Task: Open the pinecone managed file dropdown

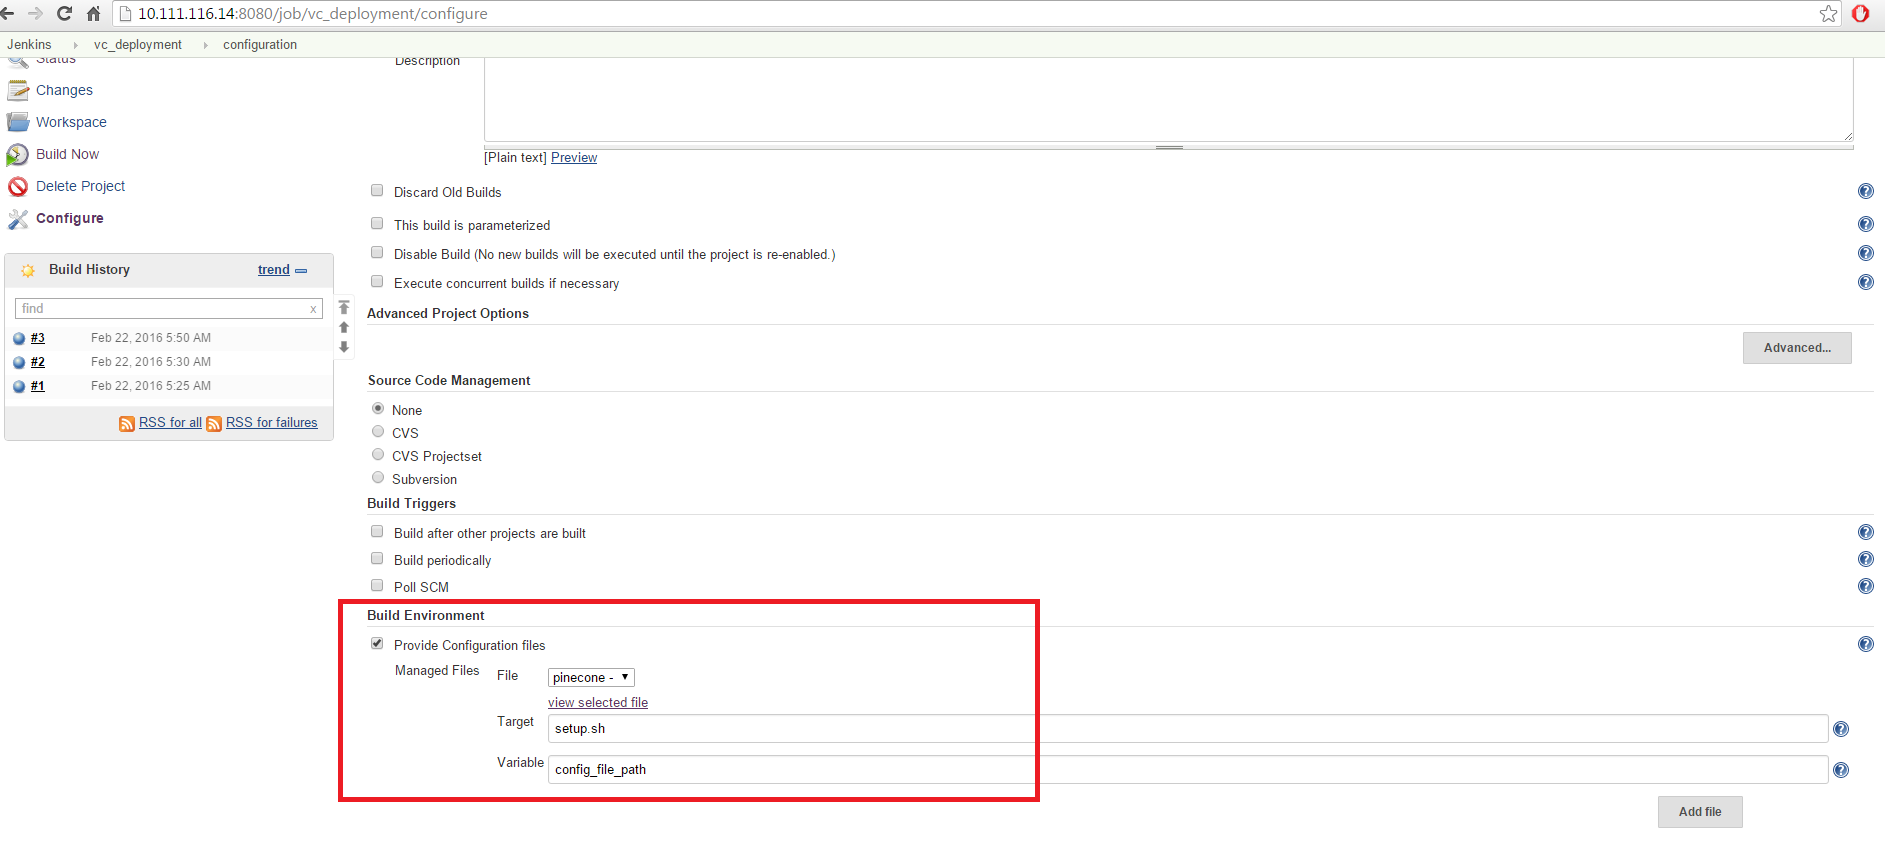Action: tap(591, 678)
